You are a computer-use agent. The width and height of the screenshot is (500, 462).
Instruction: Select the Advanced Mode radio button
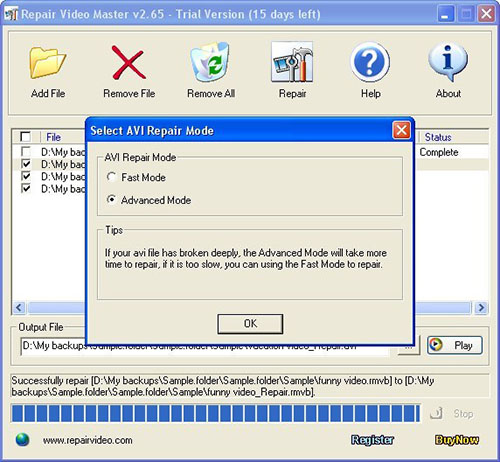pos(111,200)
